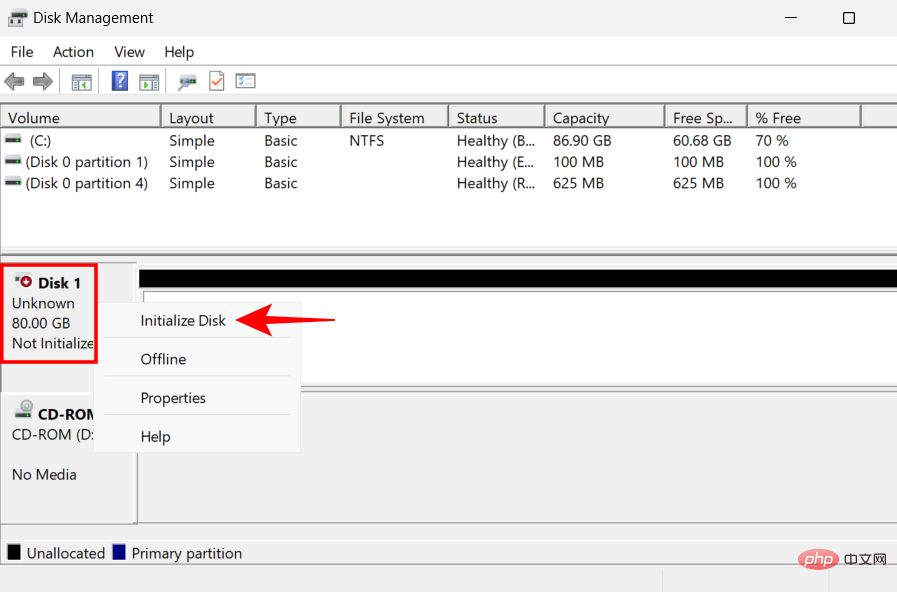Select Offline in the context menu

(163, 359)
